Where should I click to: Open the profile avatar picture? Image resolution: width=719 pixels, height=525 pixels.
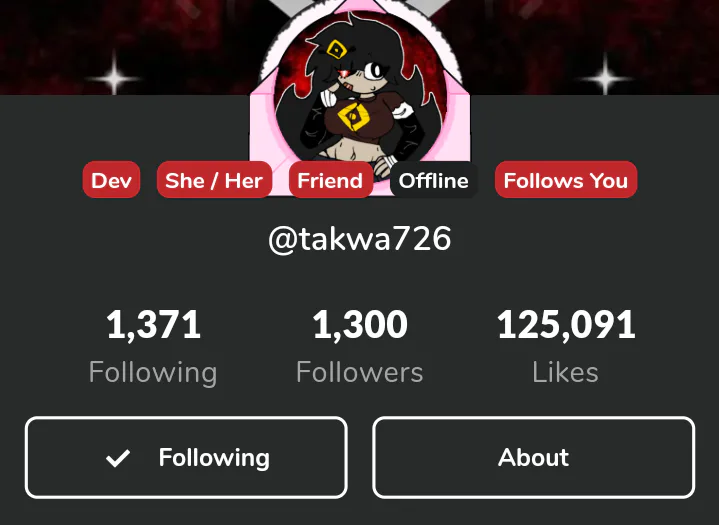(x=361, y=96)
